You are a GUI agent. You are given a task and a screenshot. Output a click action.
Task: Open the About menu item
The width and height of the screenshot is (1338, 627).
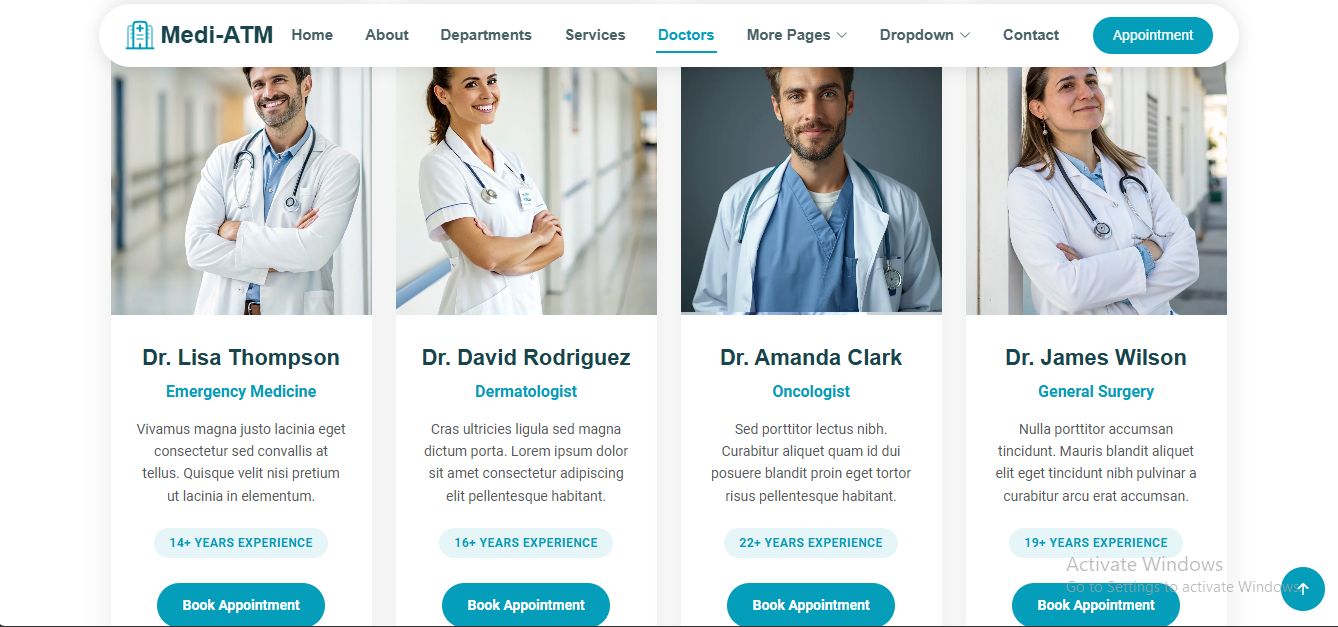pos(387,35)
